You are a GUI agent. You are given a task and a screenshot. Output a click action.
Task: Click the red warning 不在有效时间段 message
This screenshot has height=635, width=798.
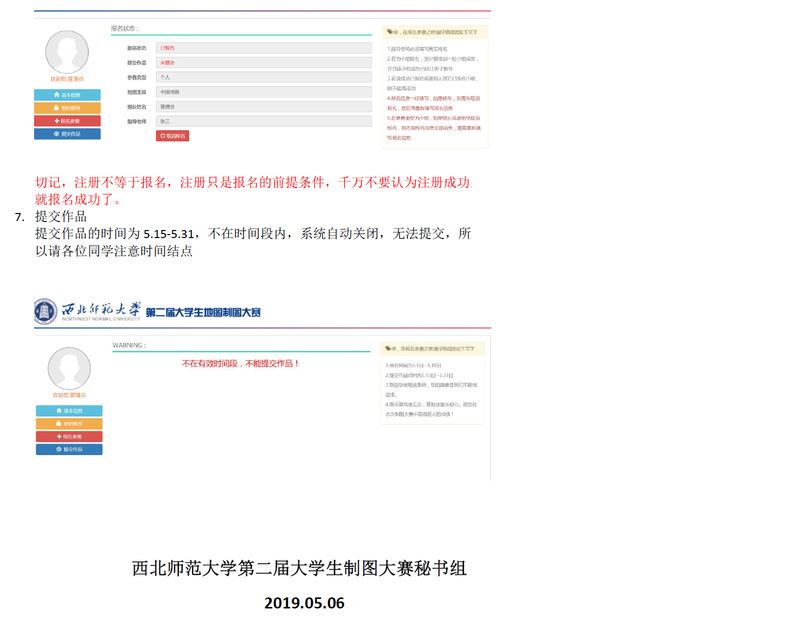pyautogui.click(x=241, y=364)
